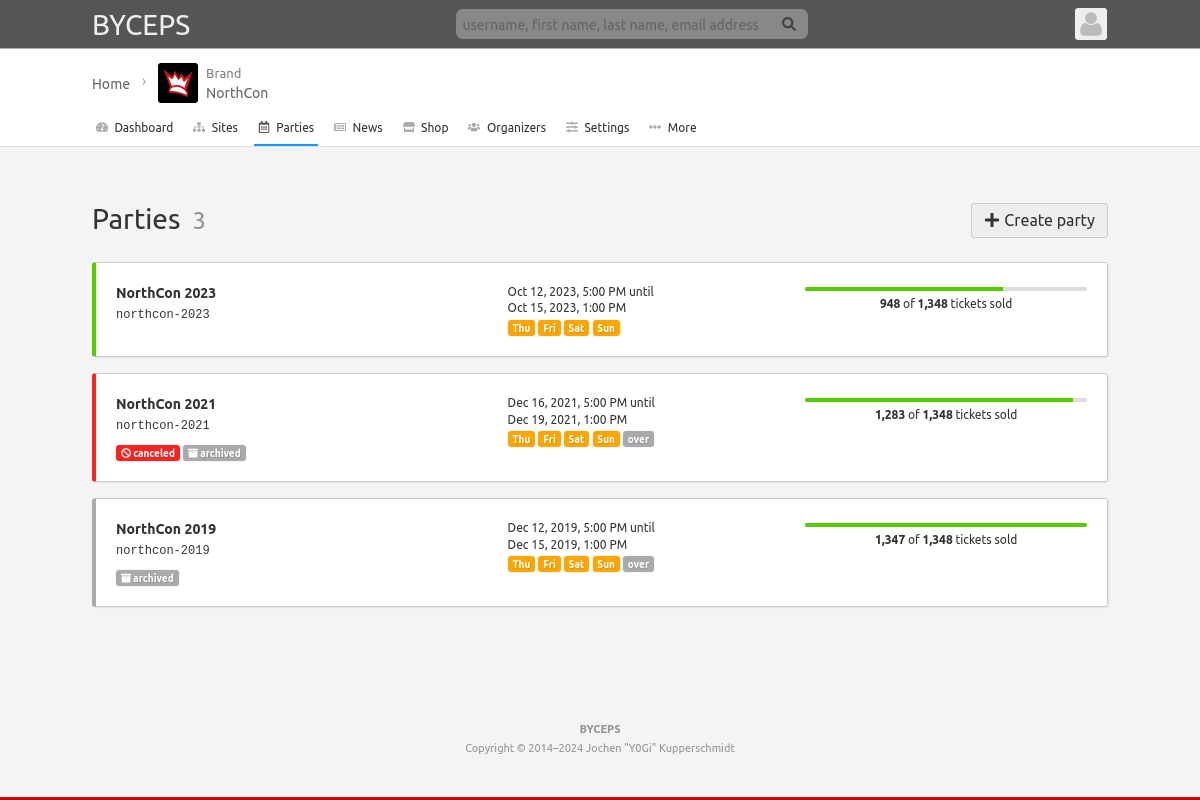1200x800 pixels.
Task: Click the archived badge on NorthCon 2019
Action: (x=147, y=578)
